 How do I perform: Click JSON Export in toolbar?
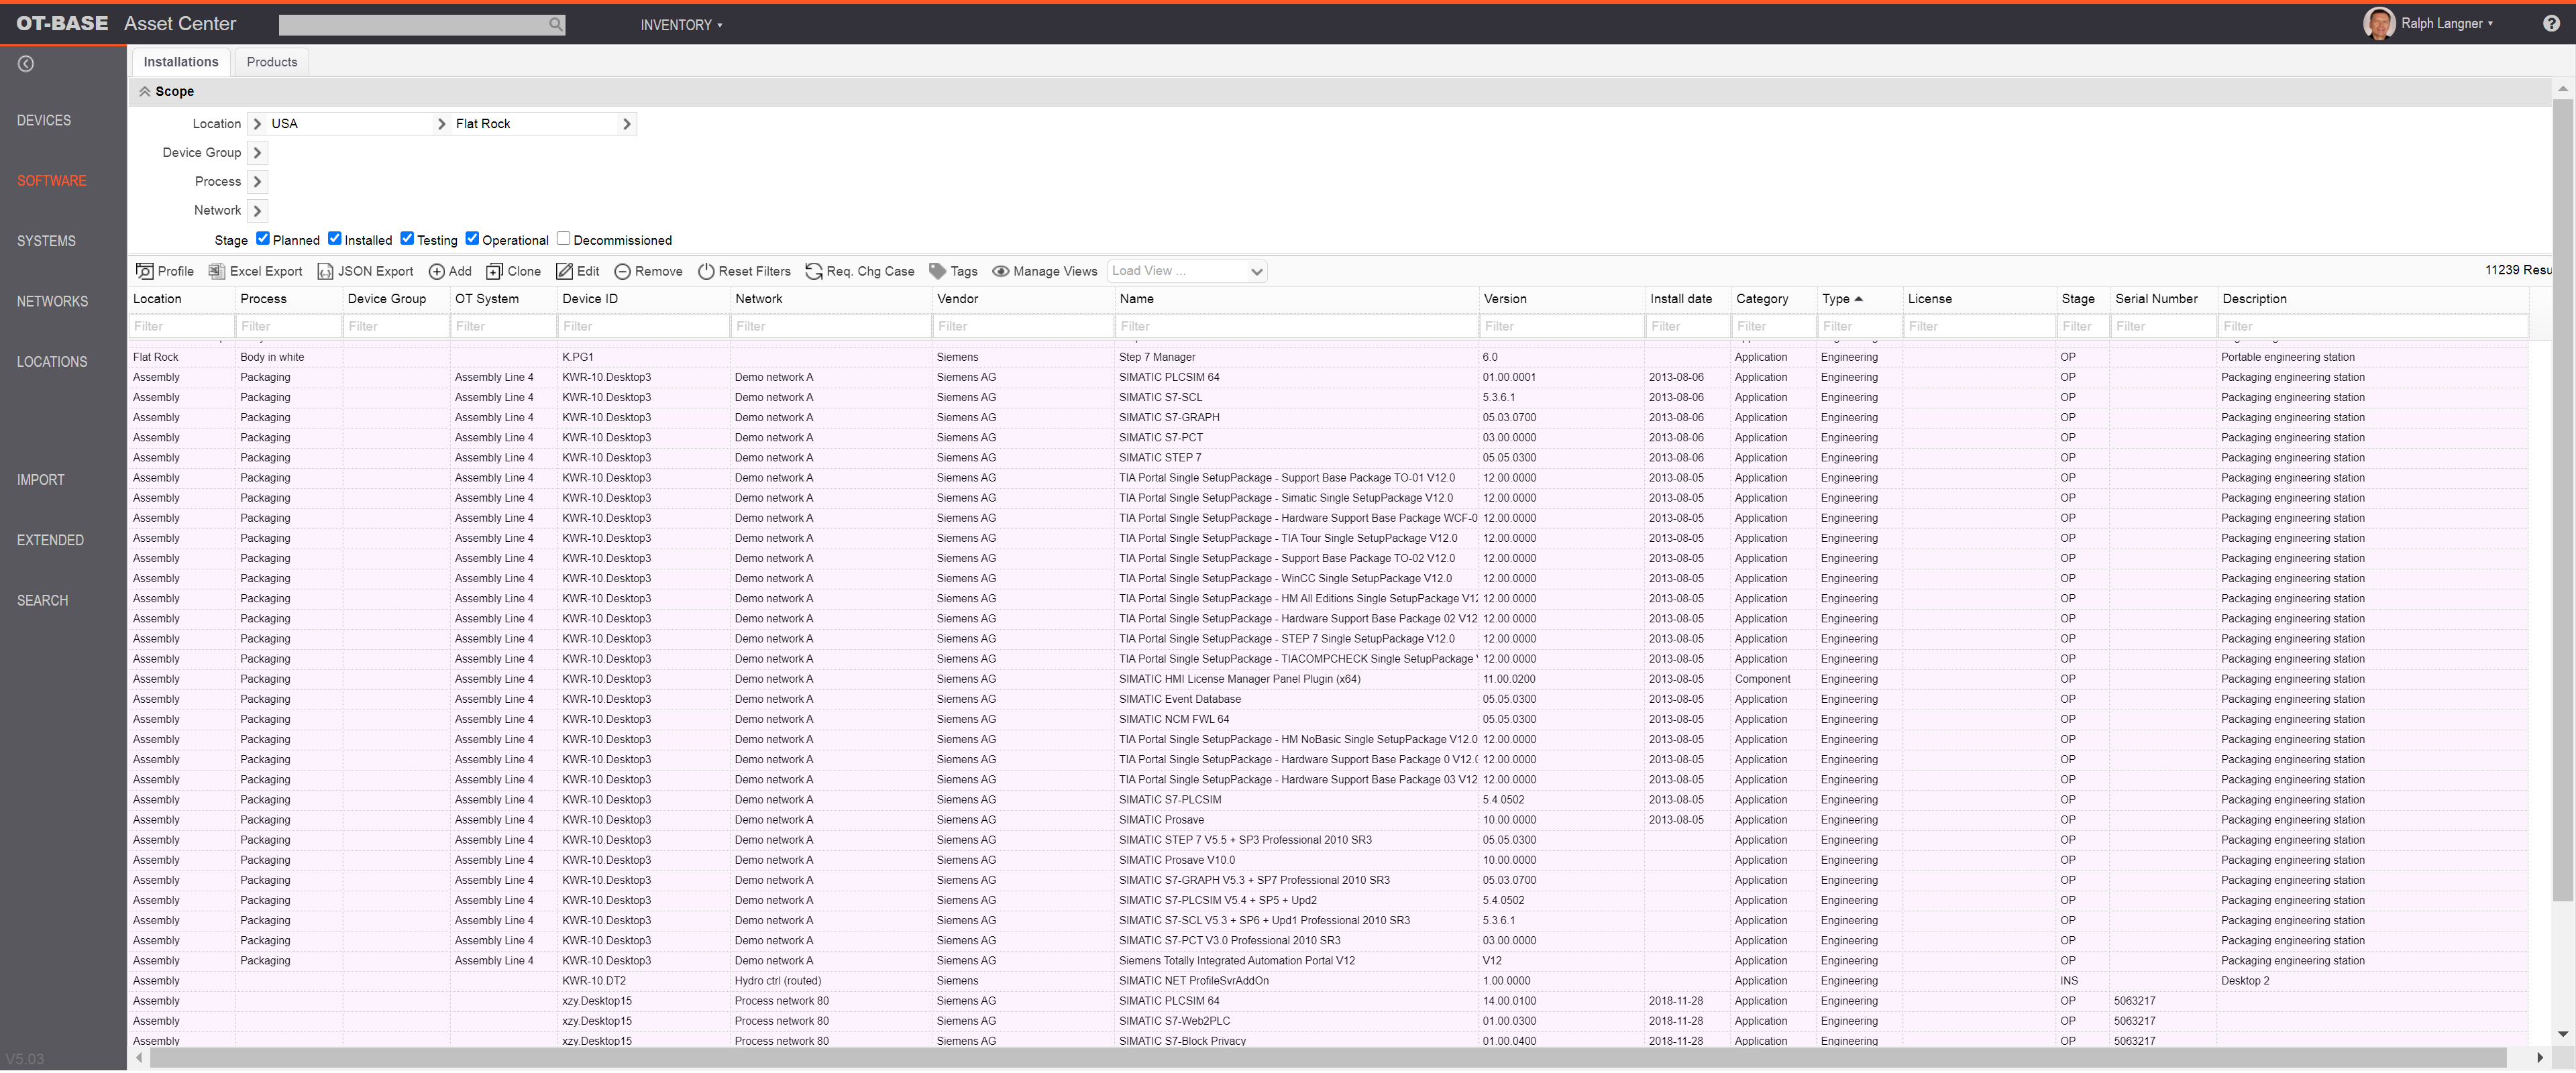[x=365, y=271]
